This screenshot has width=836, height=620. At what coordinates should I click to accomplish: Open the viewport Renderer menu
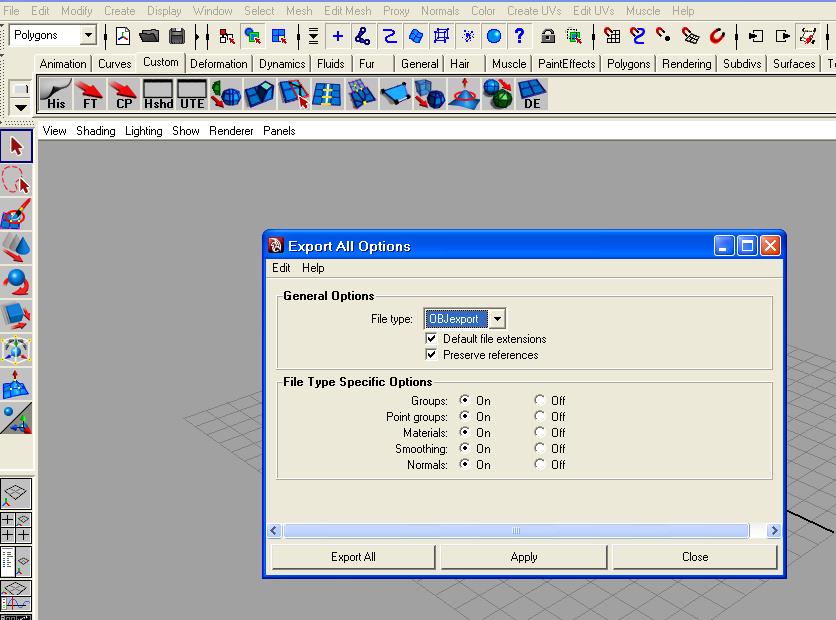(x=231, y=131)
